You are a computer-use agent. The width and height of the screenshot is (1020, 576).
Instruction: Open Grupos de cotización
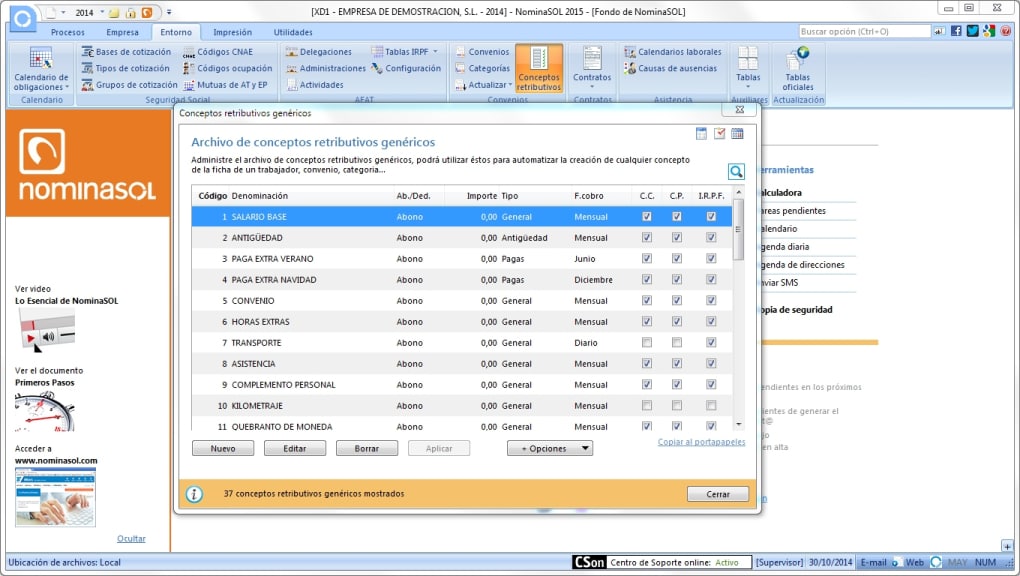click(x=129, y=85)
